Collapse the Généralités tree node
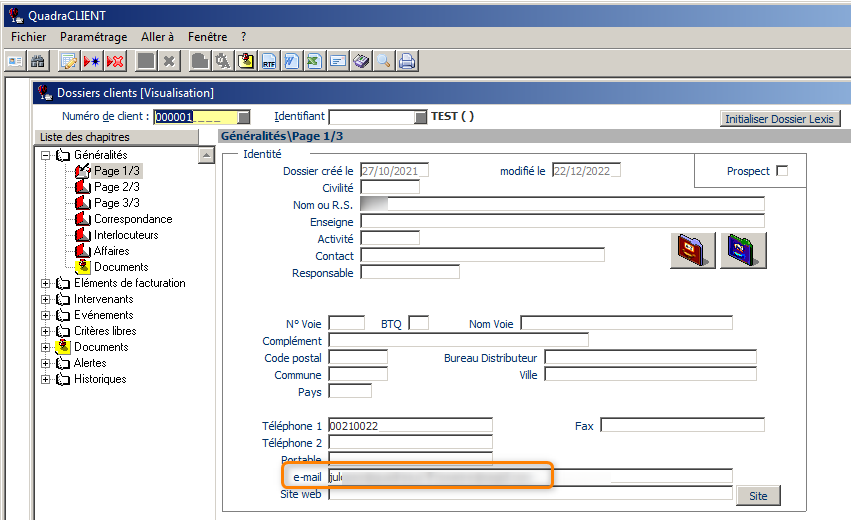 coord(46,155)
